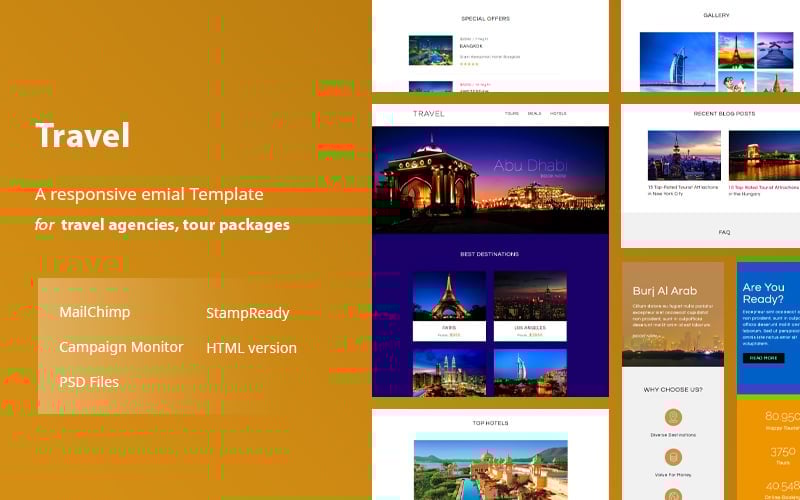
Task: Click the FAQ section heading
Action: pyautogui.click(x=724, y=232)
